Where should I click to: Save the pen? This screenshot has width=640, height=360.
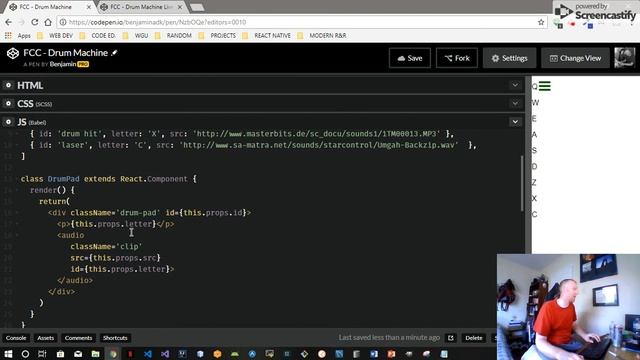click(410, 58)
